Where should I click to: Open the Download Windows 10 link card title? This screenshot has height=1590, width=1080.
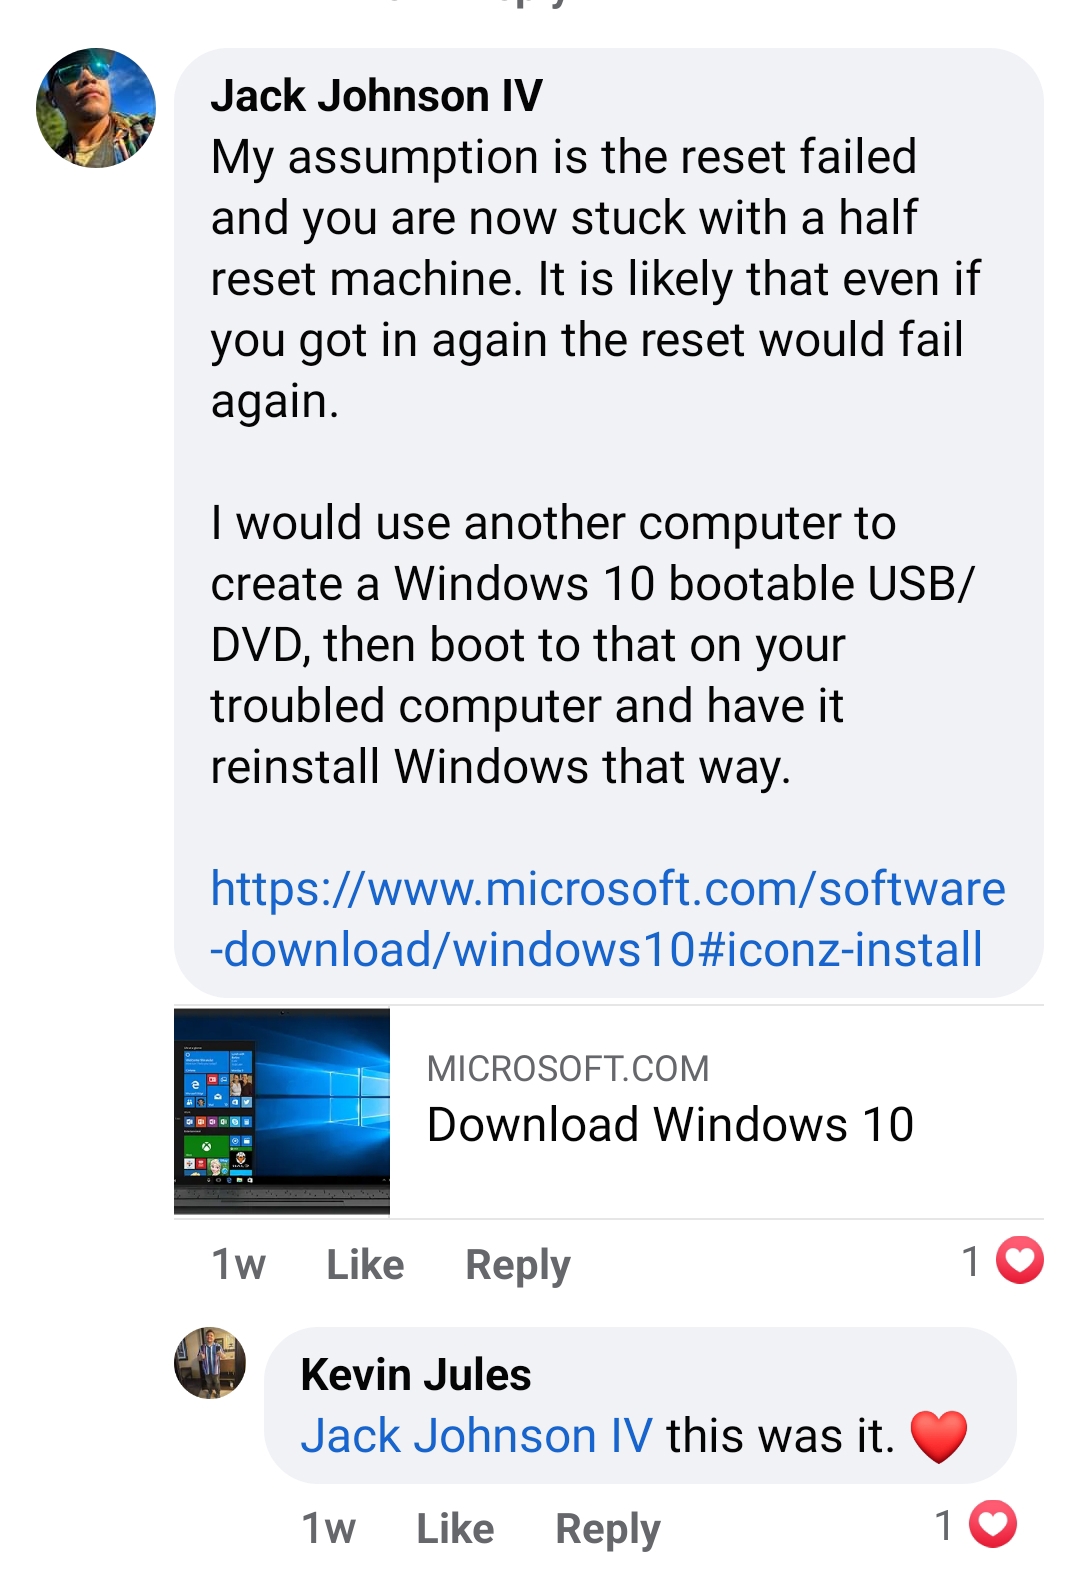click(670, 1125)
